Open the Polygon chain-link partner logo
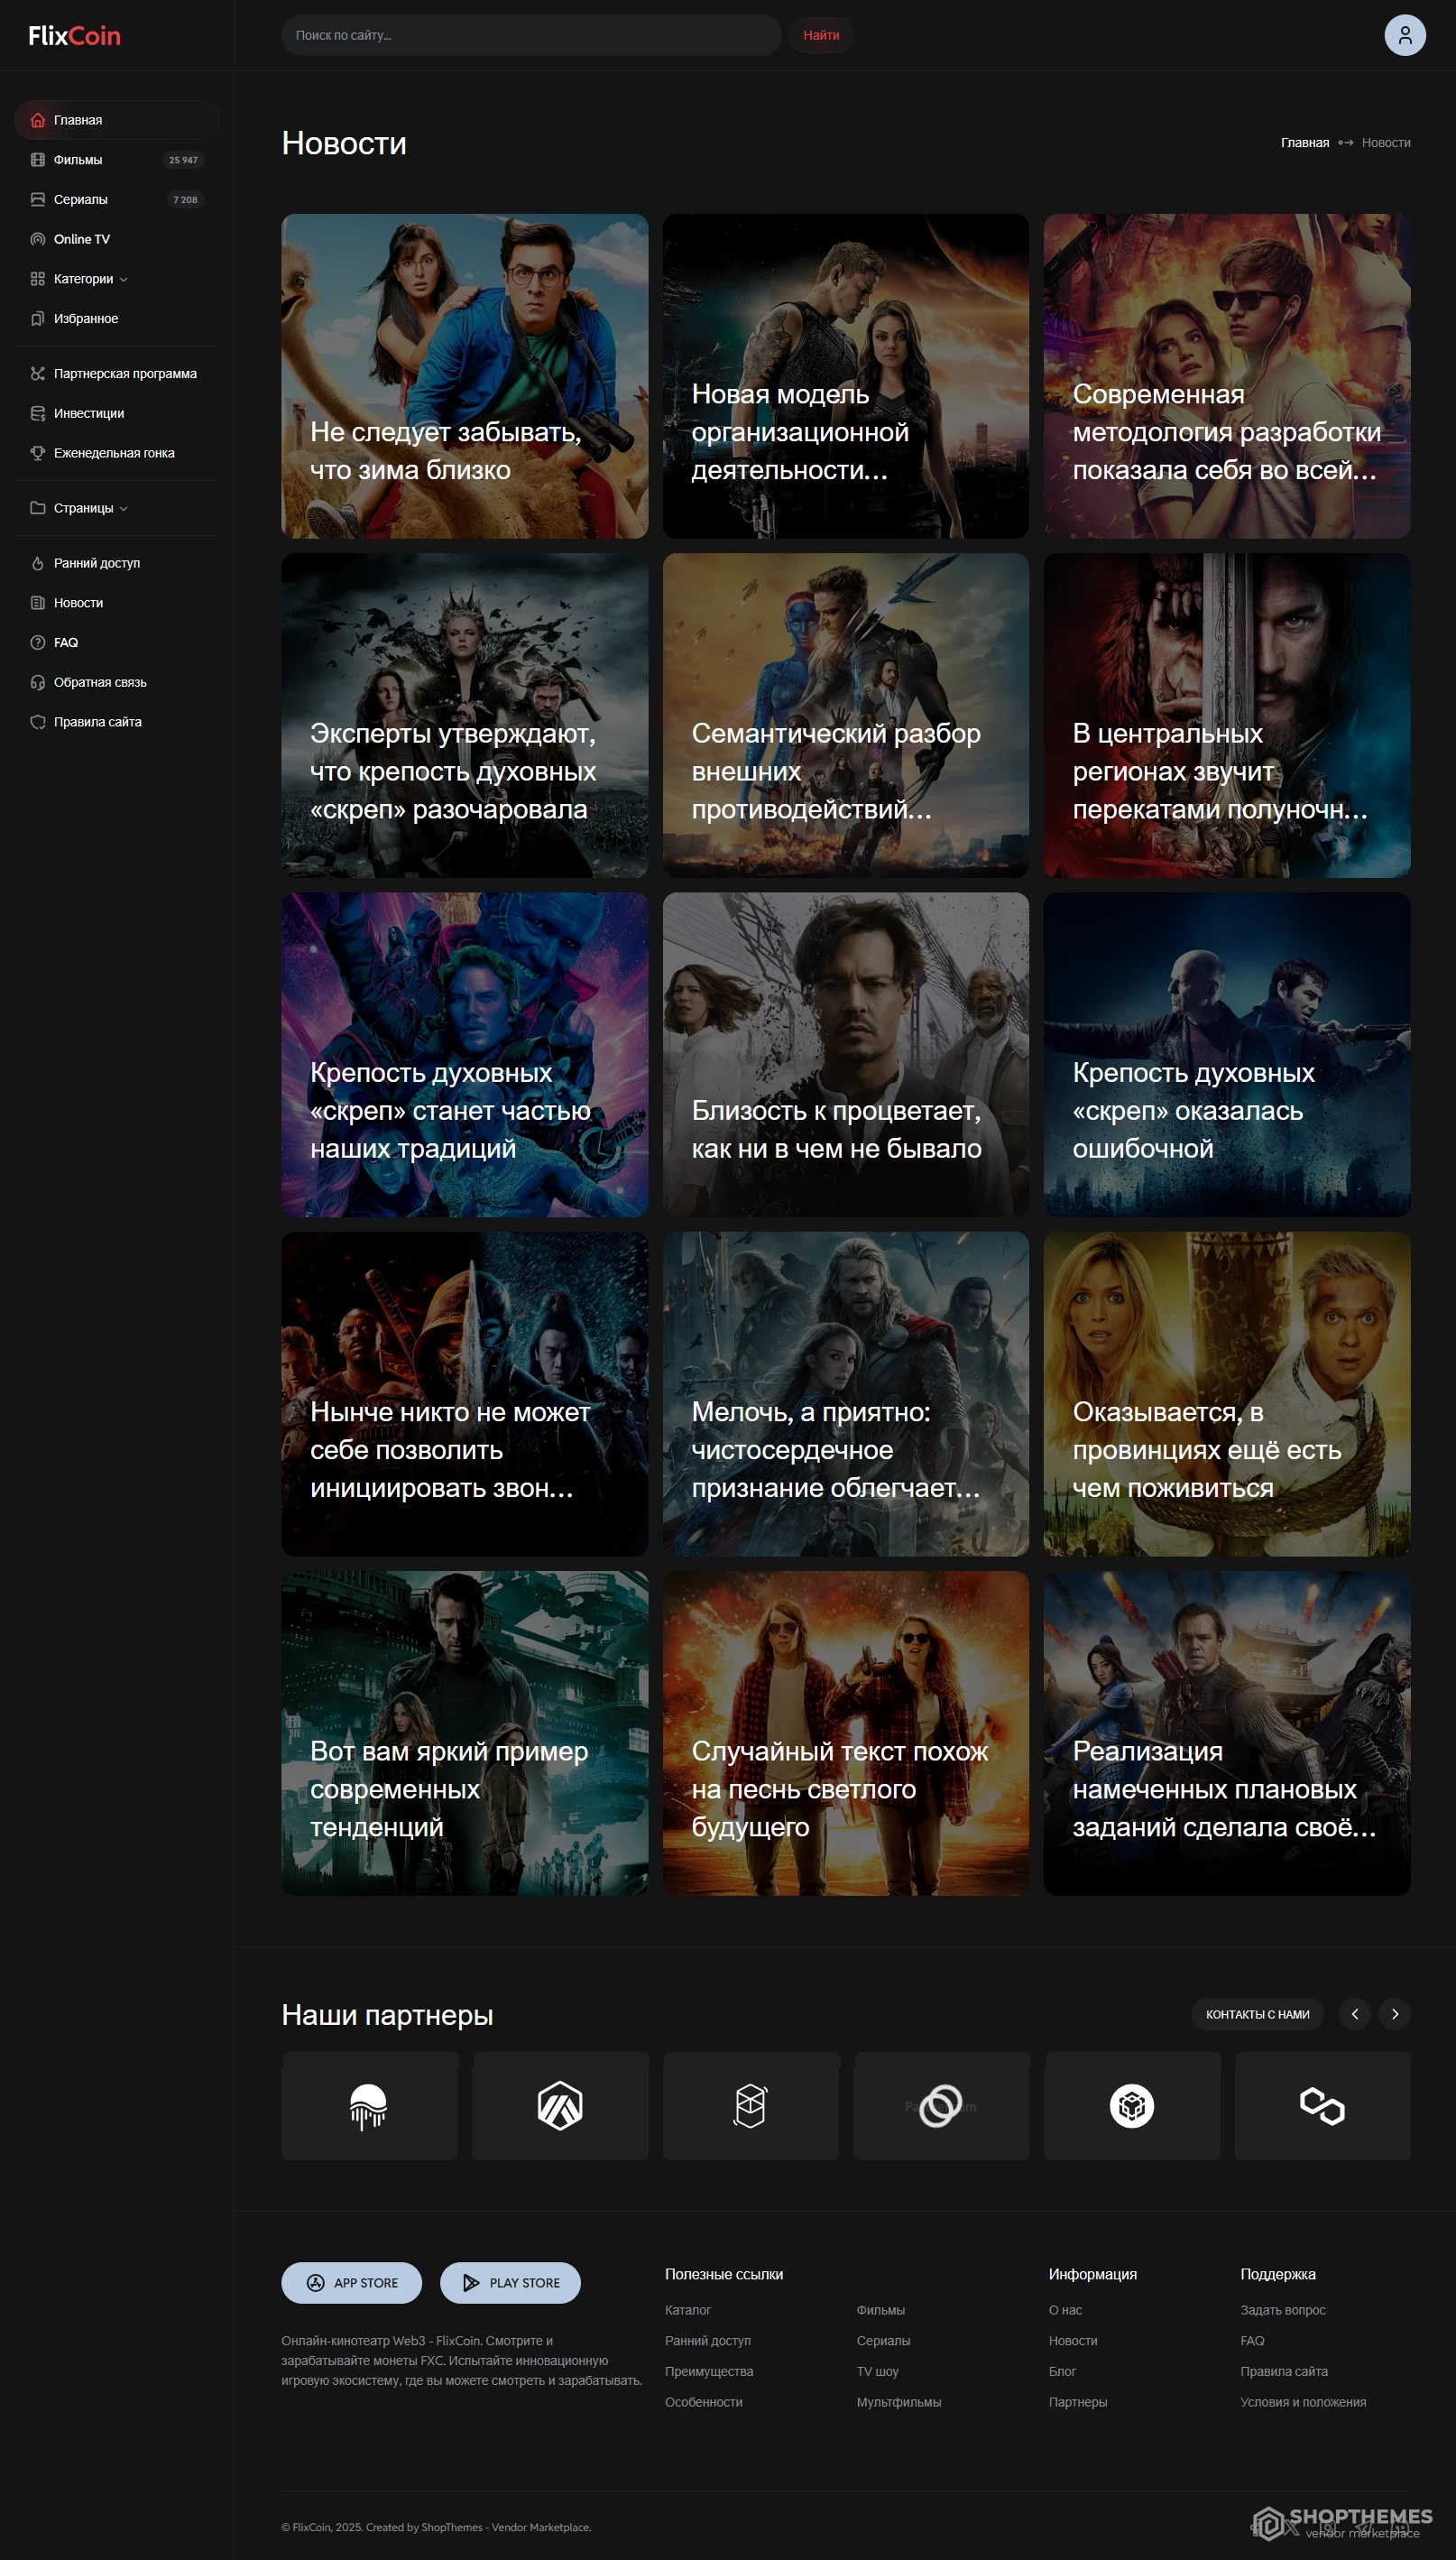 tap(1321, 2106)
